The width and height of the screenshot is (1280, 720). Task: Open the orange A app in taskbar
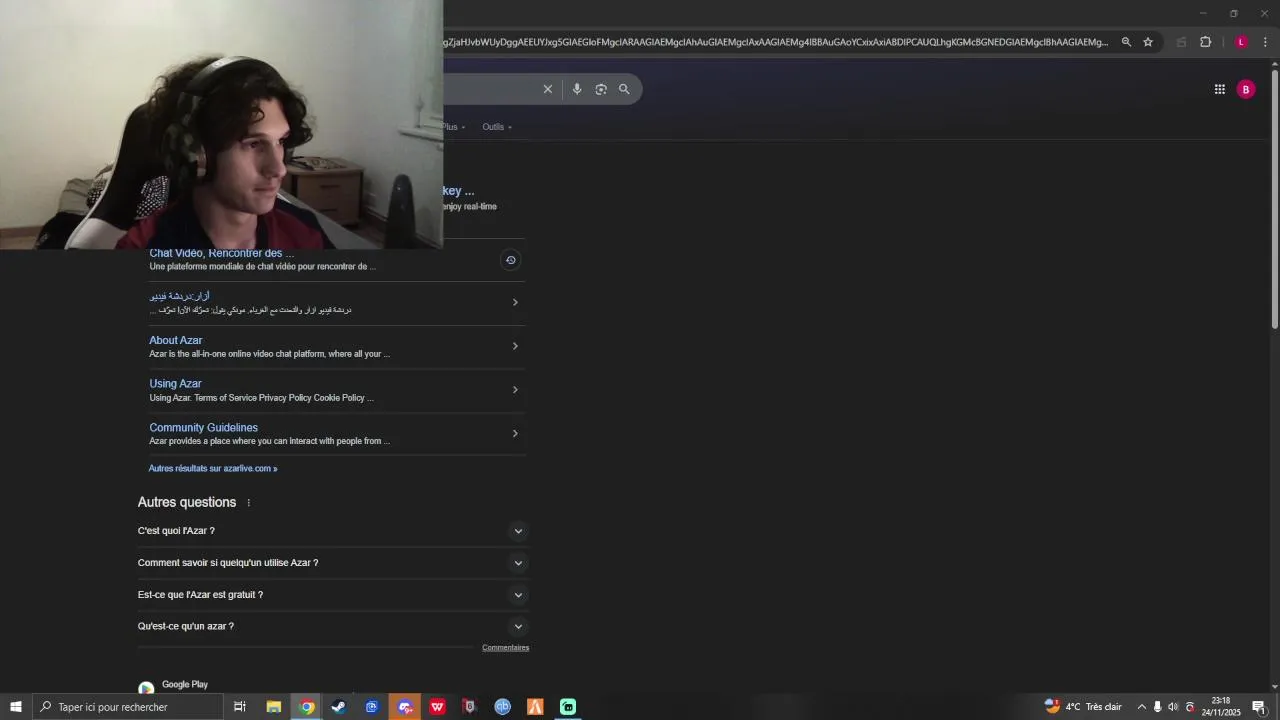pos(535,707)
